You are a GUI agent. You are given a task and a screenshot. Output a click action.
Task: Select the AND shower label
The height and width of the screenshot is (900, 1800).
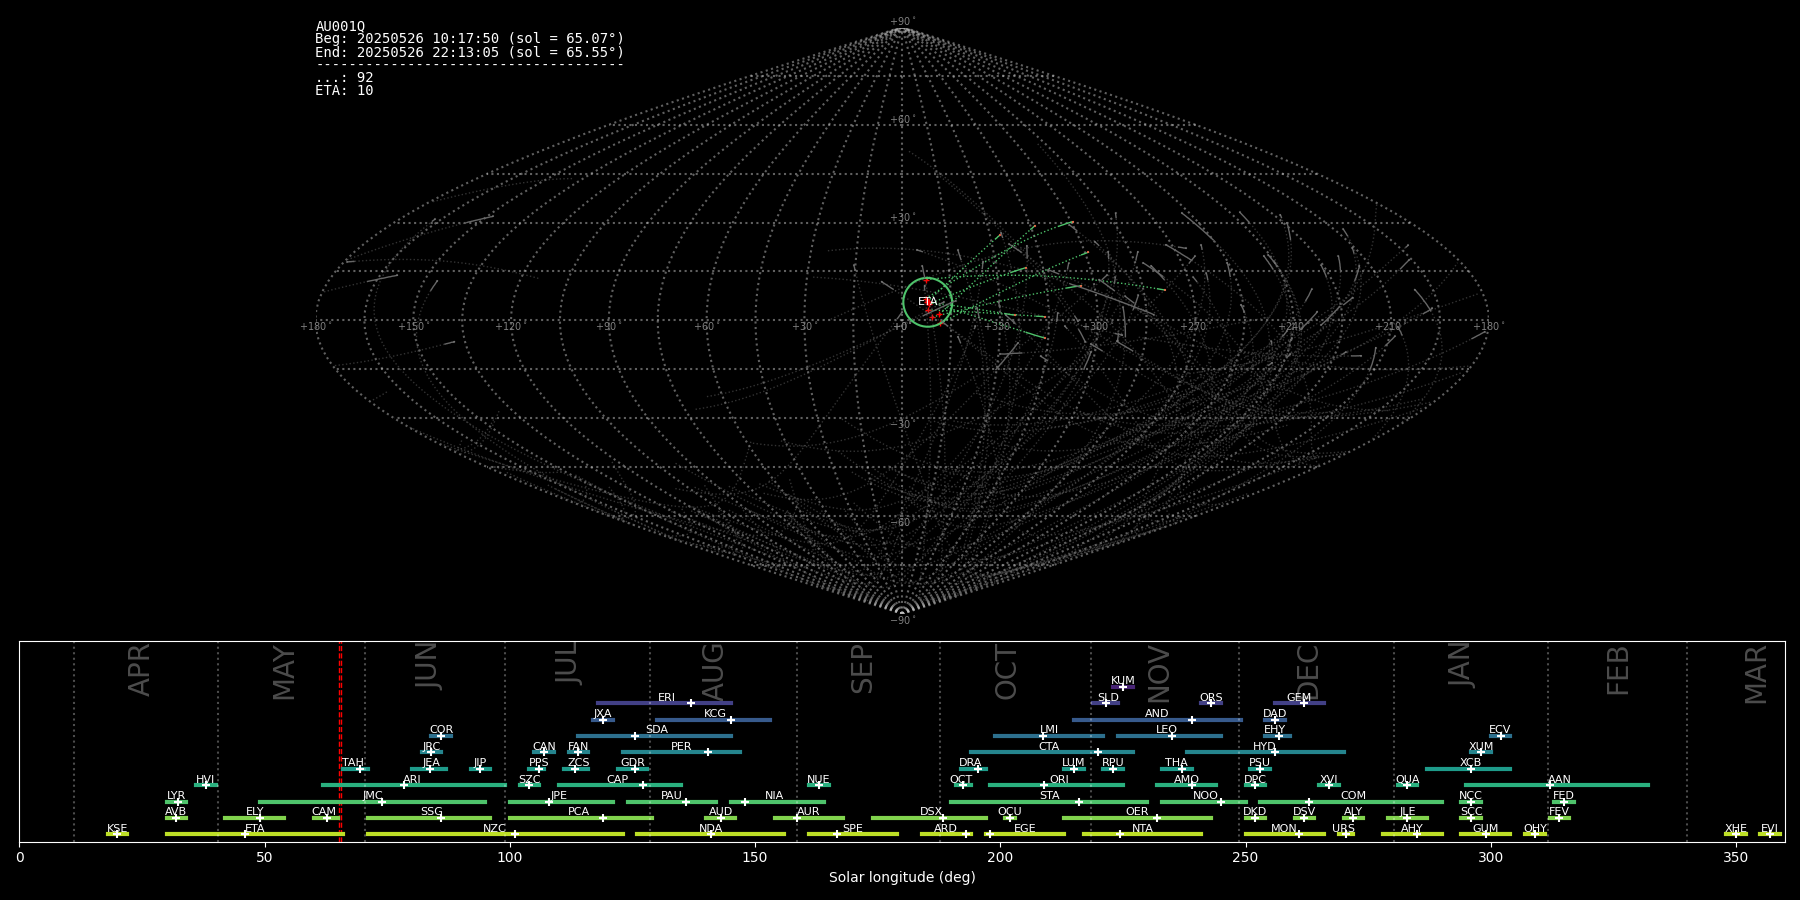1156,714
